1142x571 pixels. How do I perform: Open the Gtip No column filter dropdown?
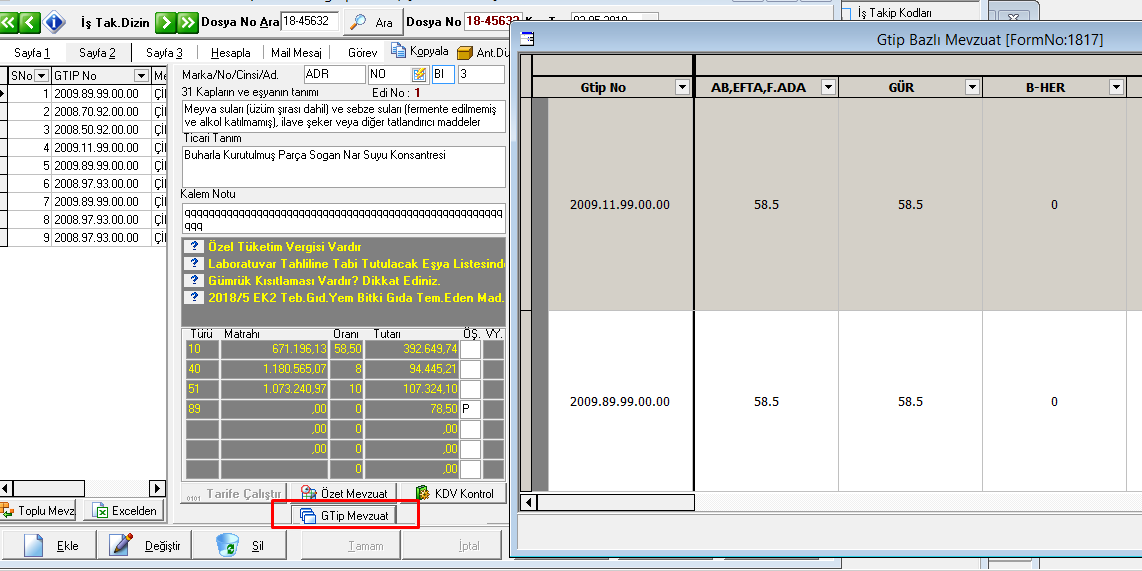pyautogui.click(x=682, y=88)
